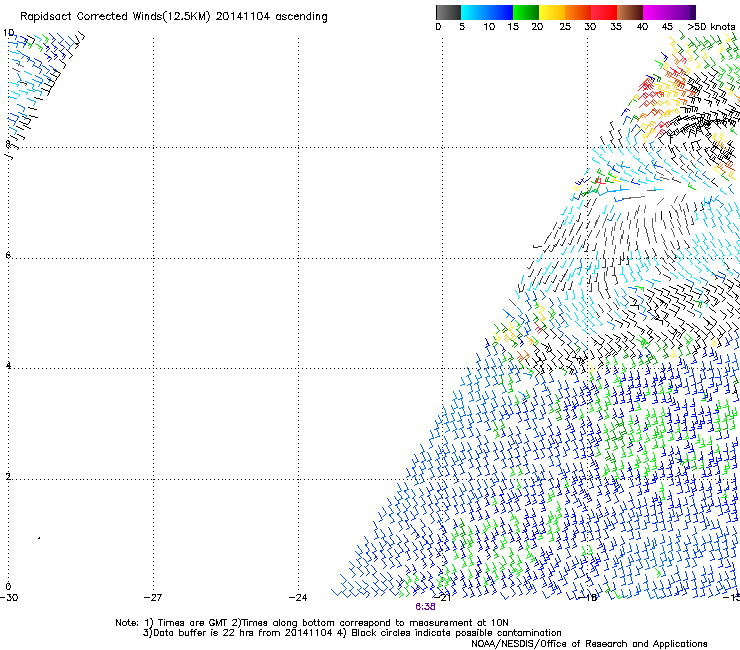Click the '2' latitude axis label
The image size is (740, 650).
pyautogui.click(x=8, y=477)
